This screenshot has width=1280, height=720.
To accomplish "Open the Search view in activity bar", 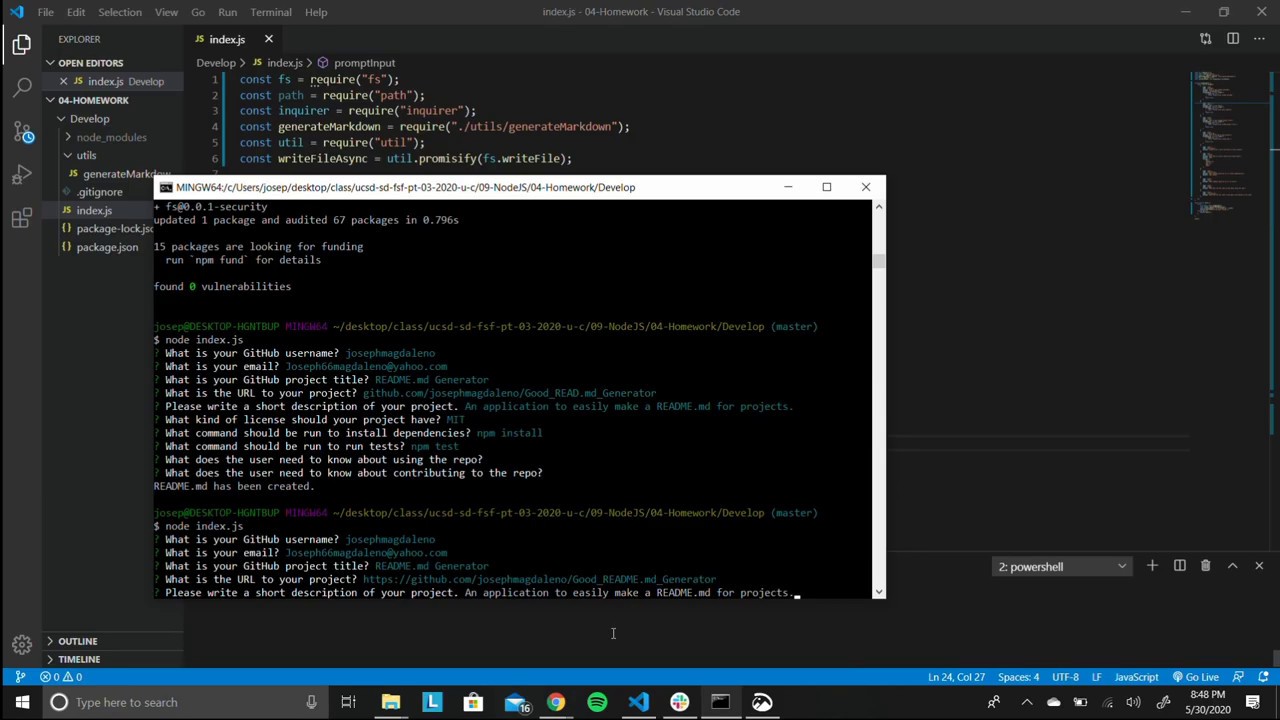I will (22, 88).
